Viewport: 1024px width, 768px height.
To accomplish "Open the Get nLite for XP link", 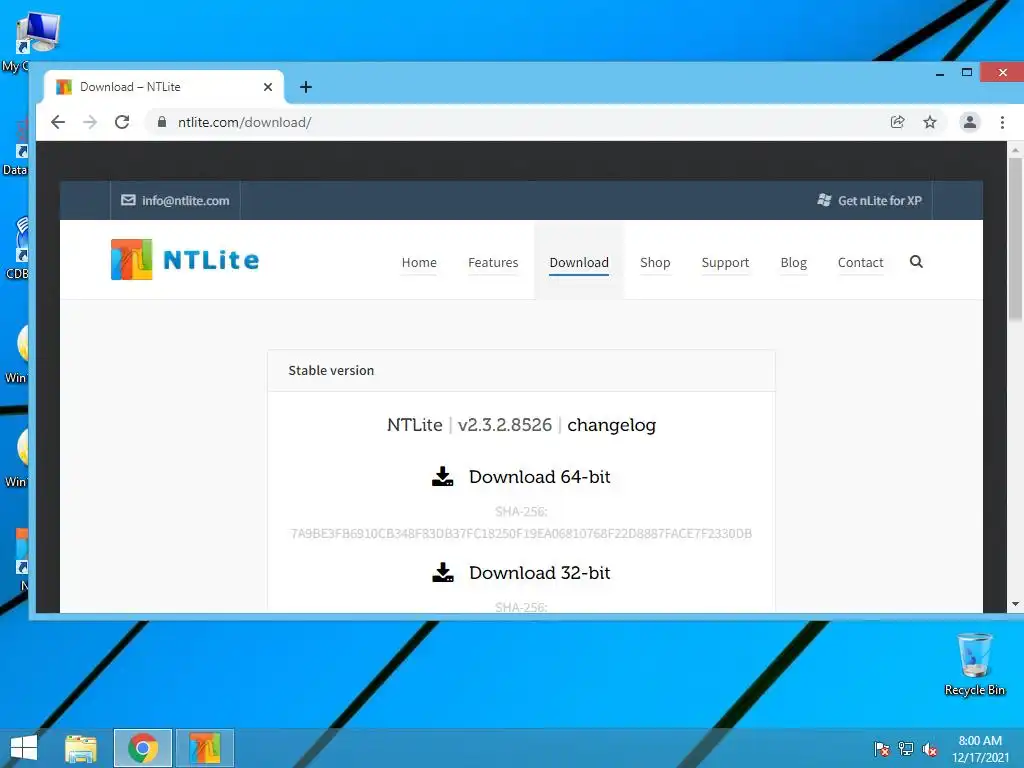I will point(880,200).
